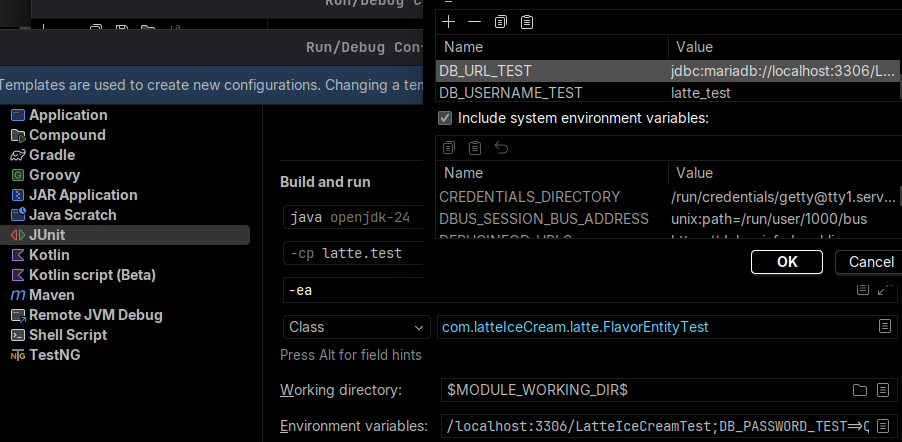
Task: Open VM options macro list icon
Action: pyautogui.click(x=862, y=289)
